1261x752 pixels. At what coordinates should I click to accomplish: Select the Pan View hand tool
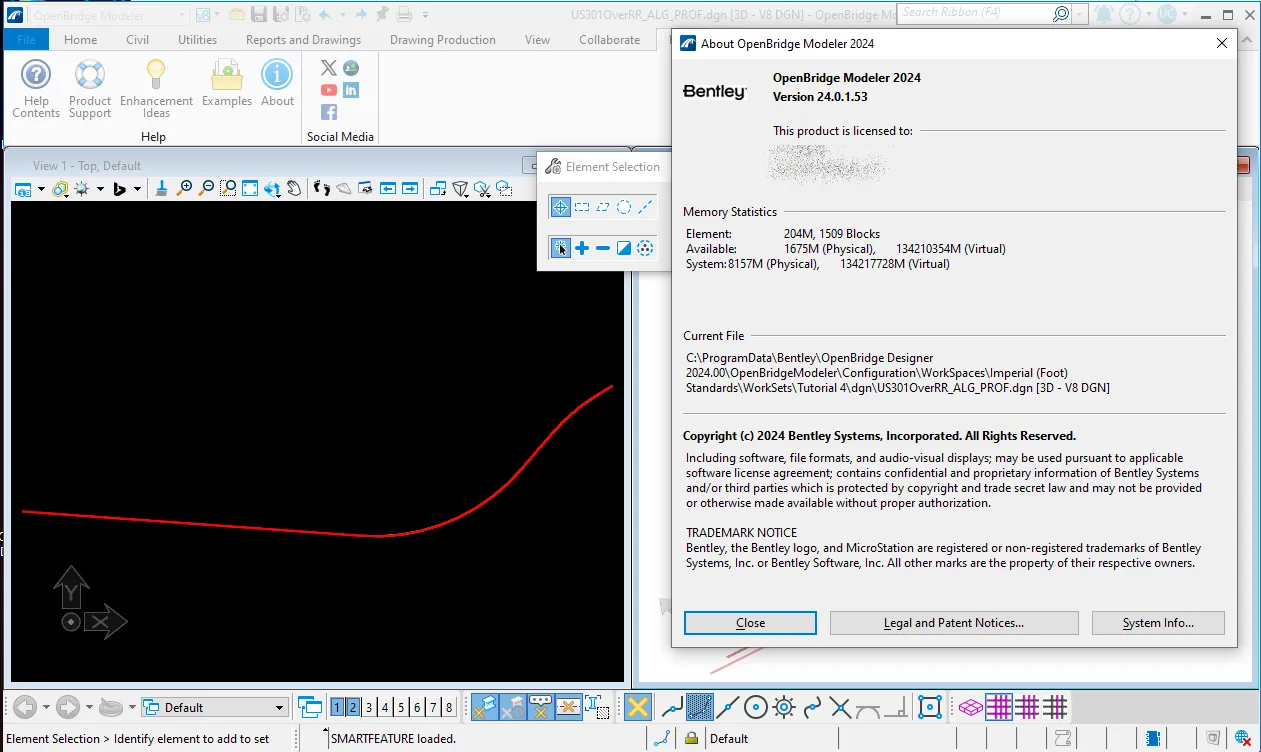[294, 188]
